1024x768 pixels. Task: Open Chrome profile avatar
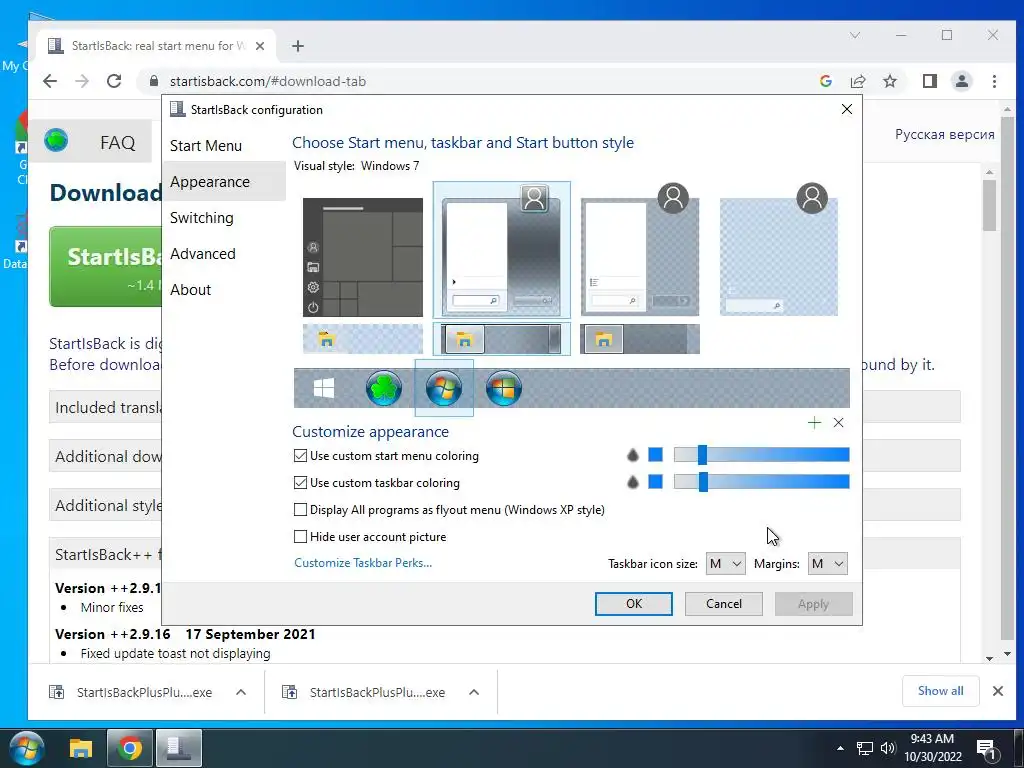961,81
